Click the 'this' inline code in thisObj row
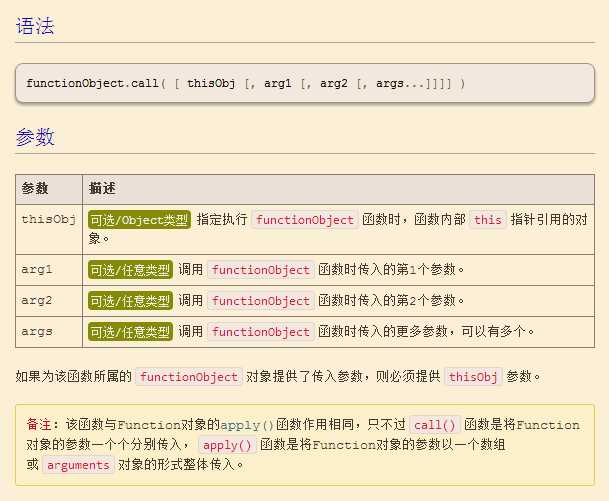The image size is (609, 501). pyautogui.click(x=488, y=220)
